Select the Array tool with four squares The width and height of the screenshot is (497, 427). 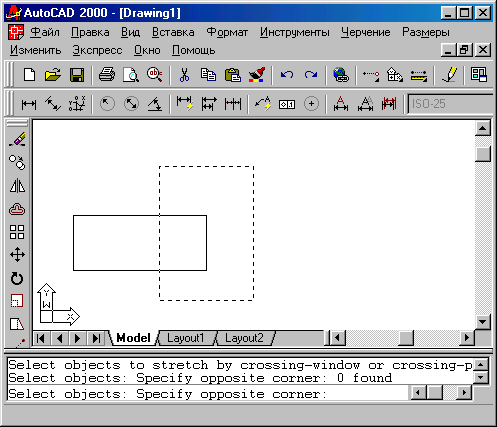pos(17,232)
